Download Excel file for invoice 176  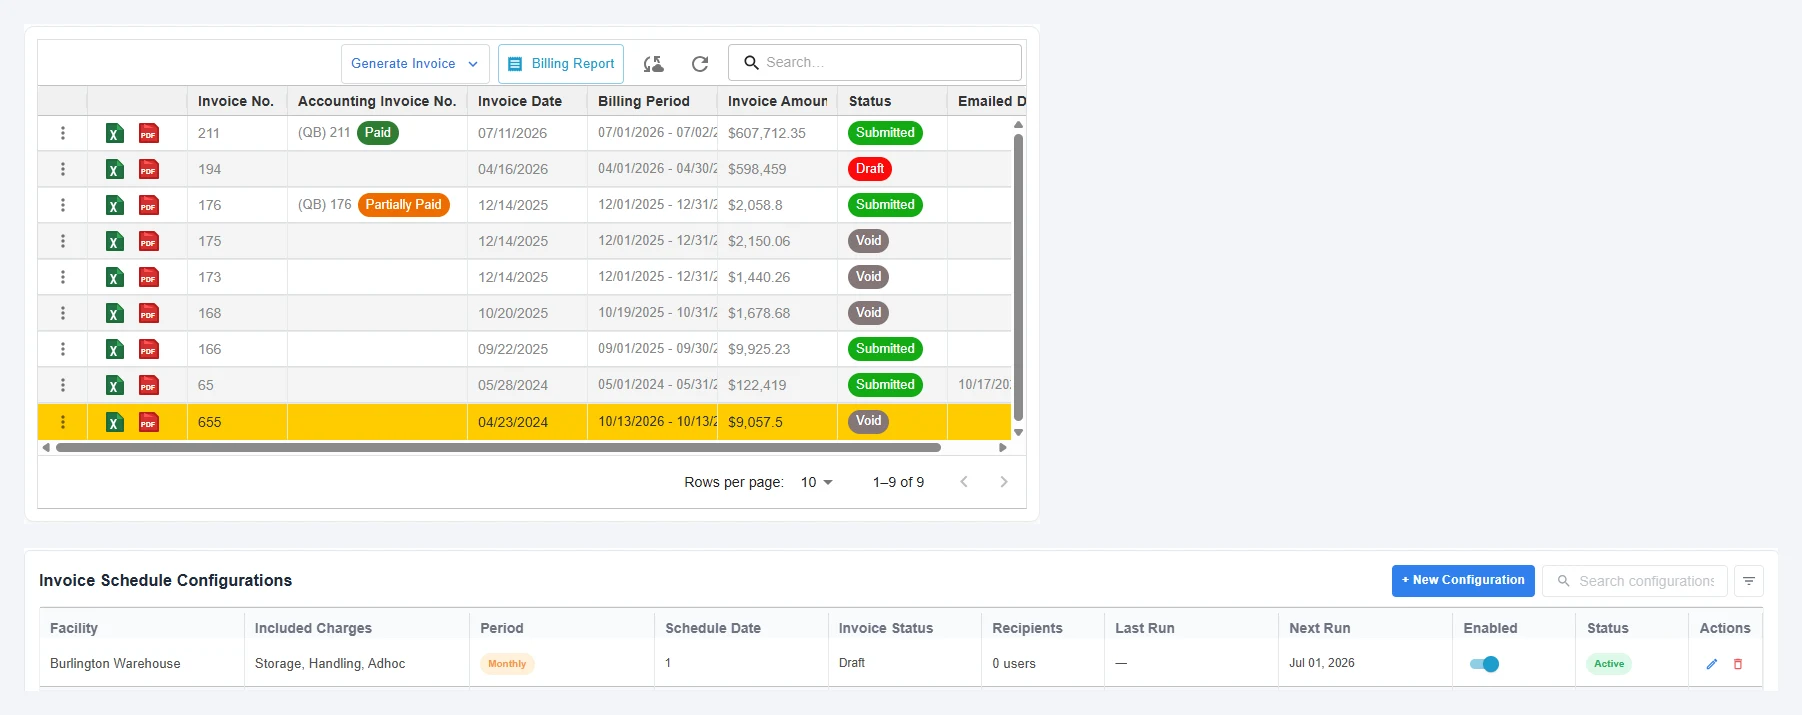(115, 205)
